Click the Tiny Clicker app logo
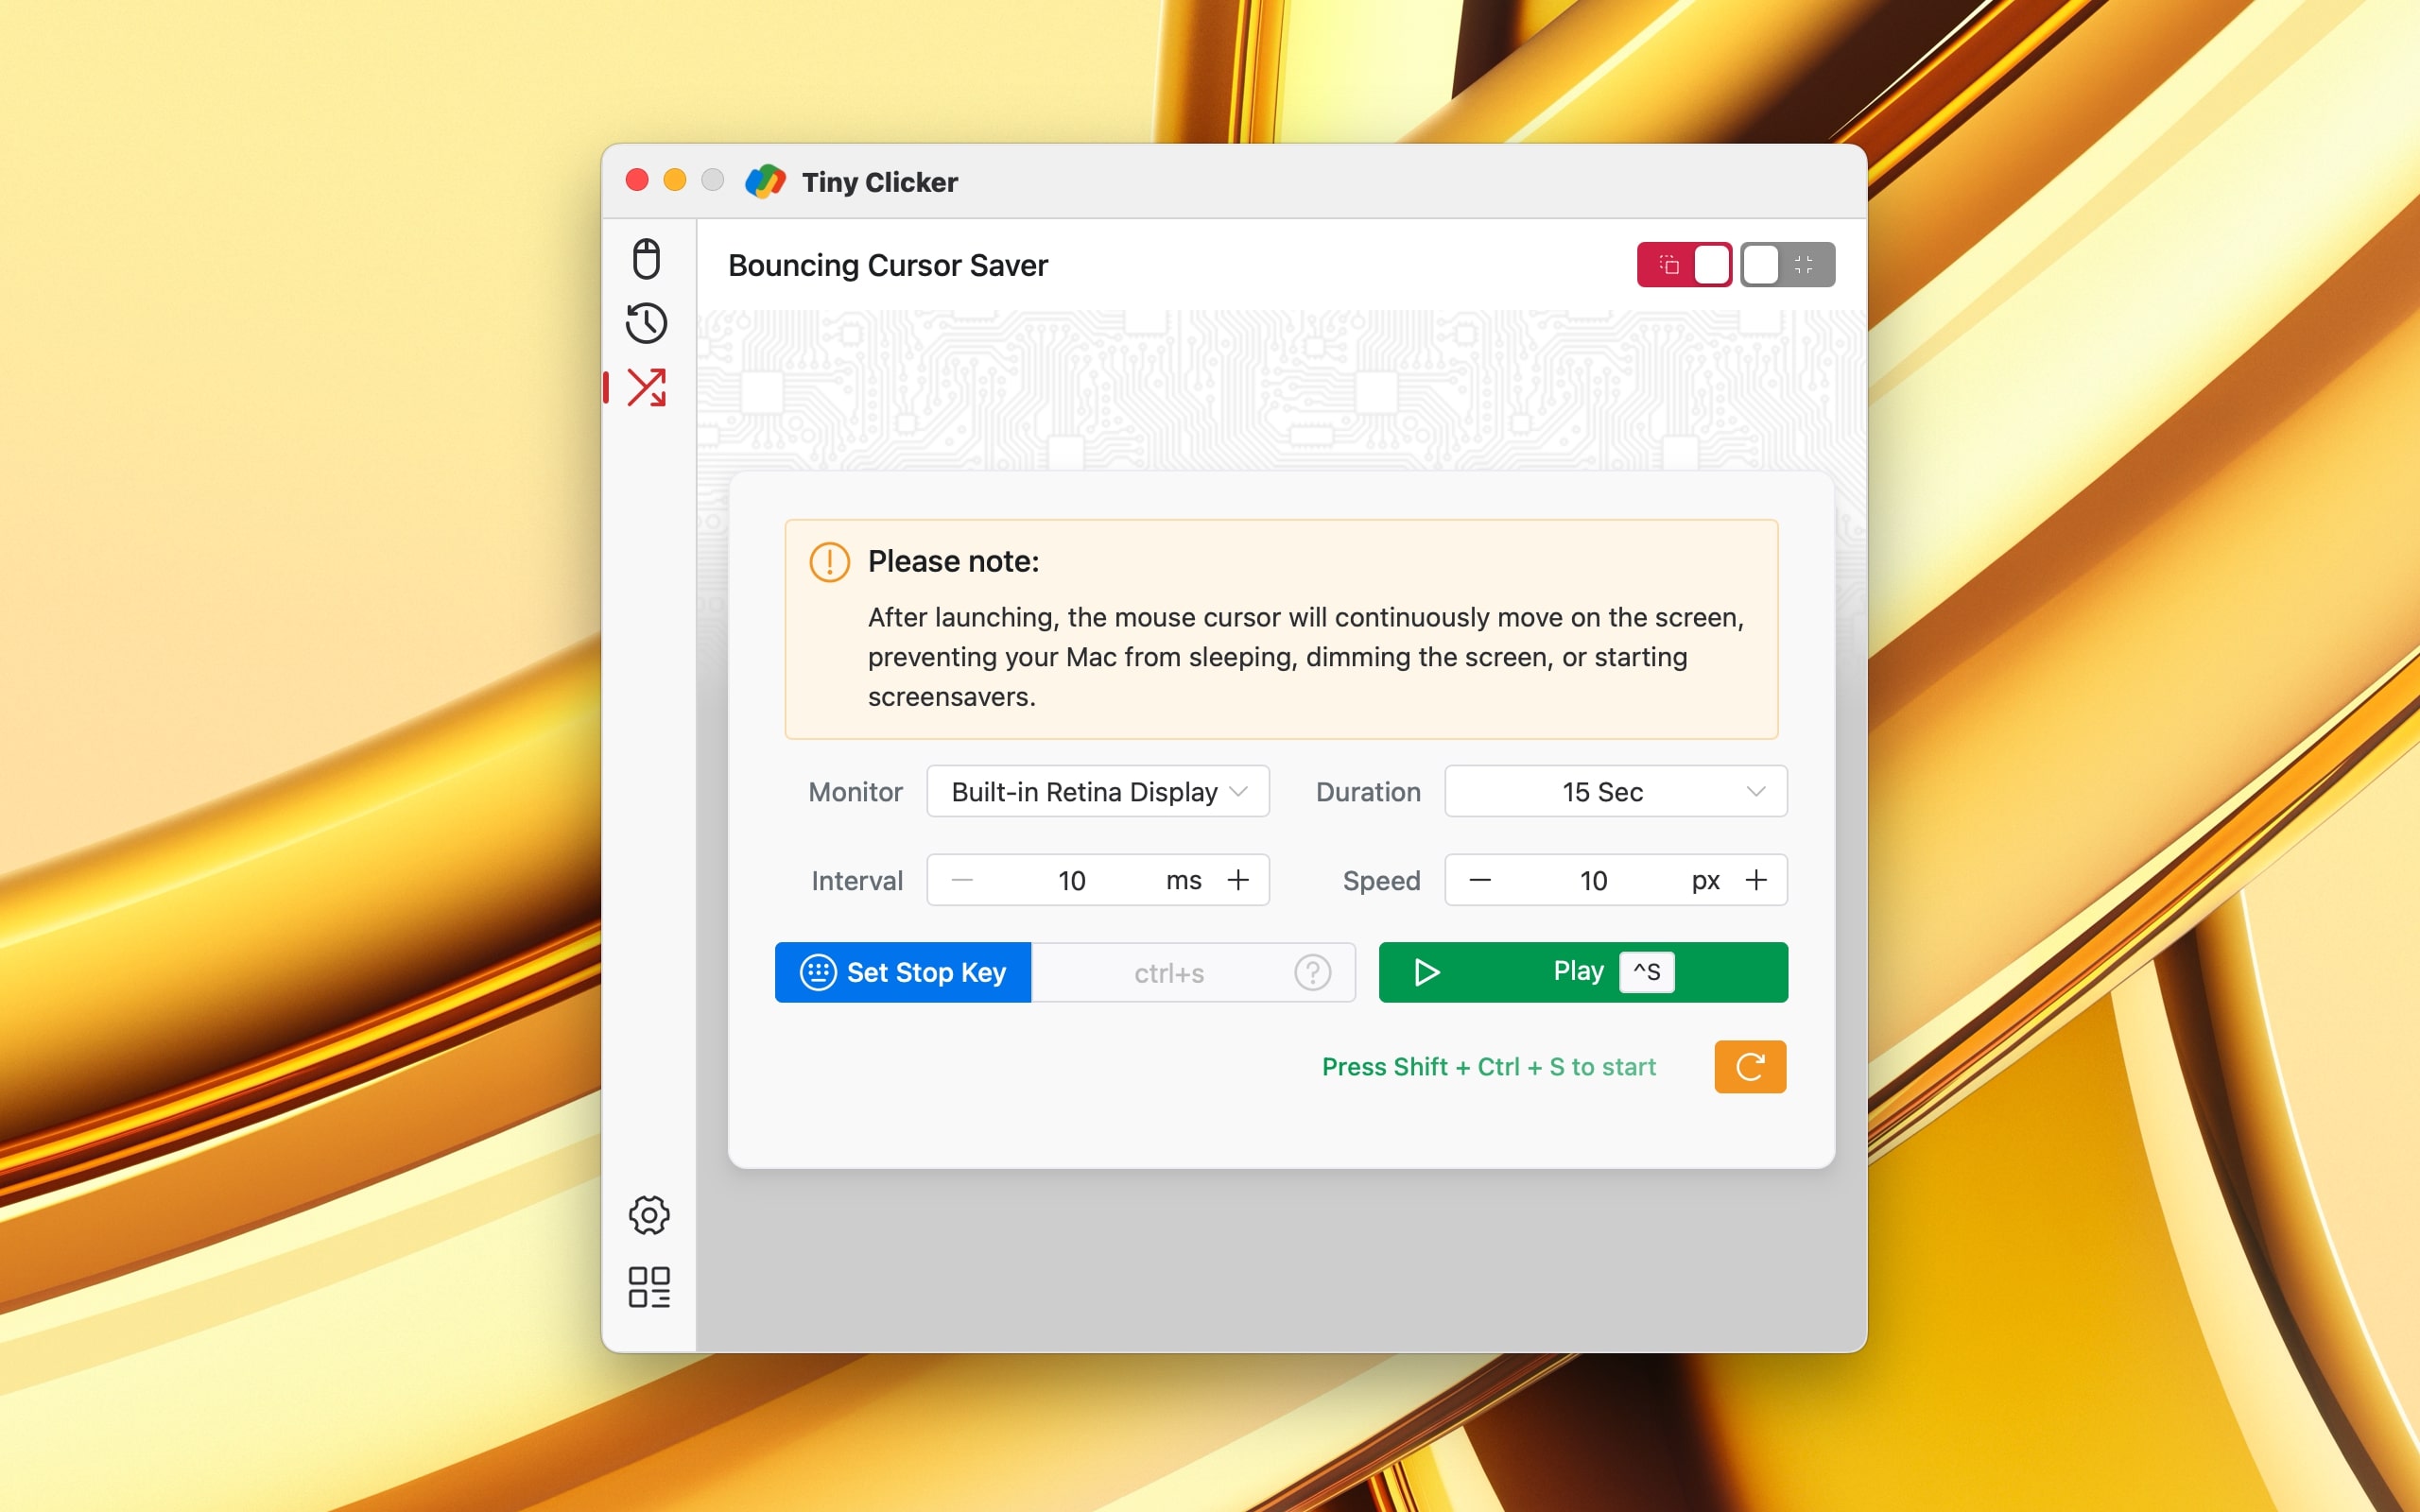This screenshot has height=1512, width=2420. (765, 182)
